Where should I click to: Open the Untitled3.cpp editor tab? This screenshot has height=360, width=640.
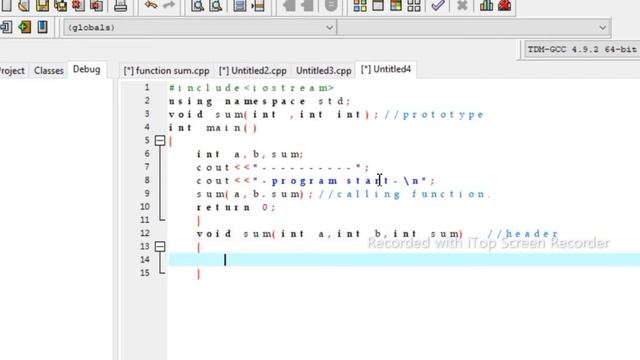click(x=324, y=71)
